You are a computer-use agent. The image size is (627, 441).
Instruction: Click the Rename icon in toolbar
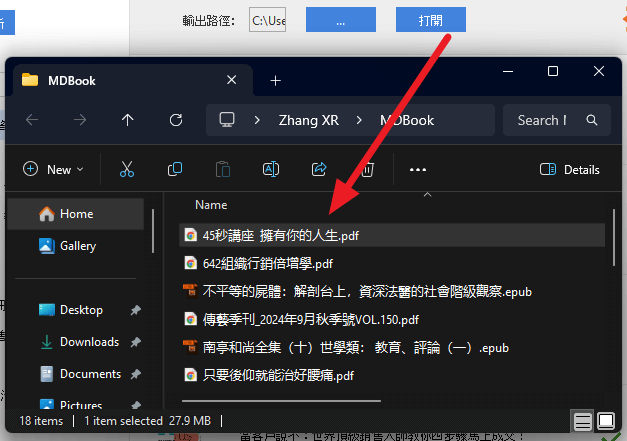[271, 170]
